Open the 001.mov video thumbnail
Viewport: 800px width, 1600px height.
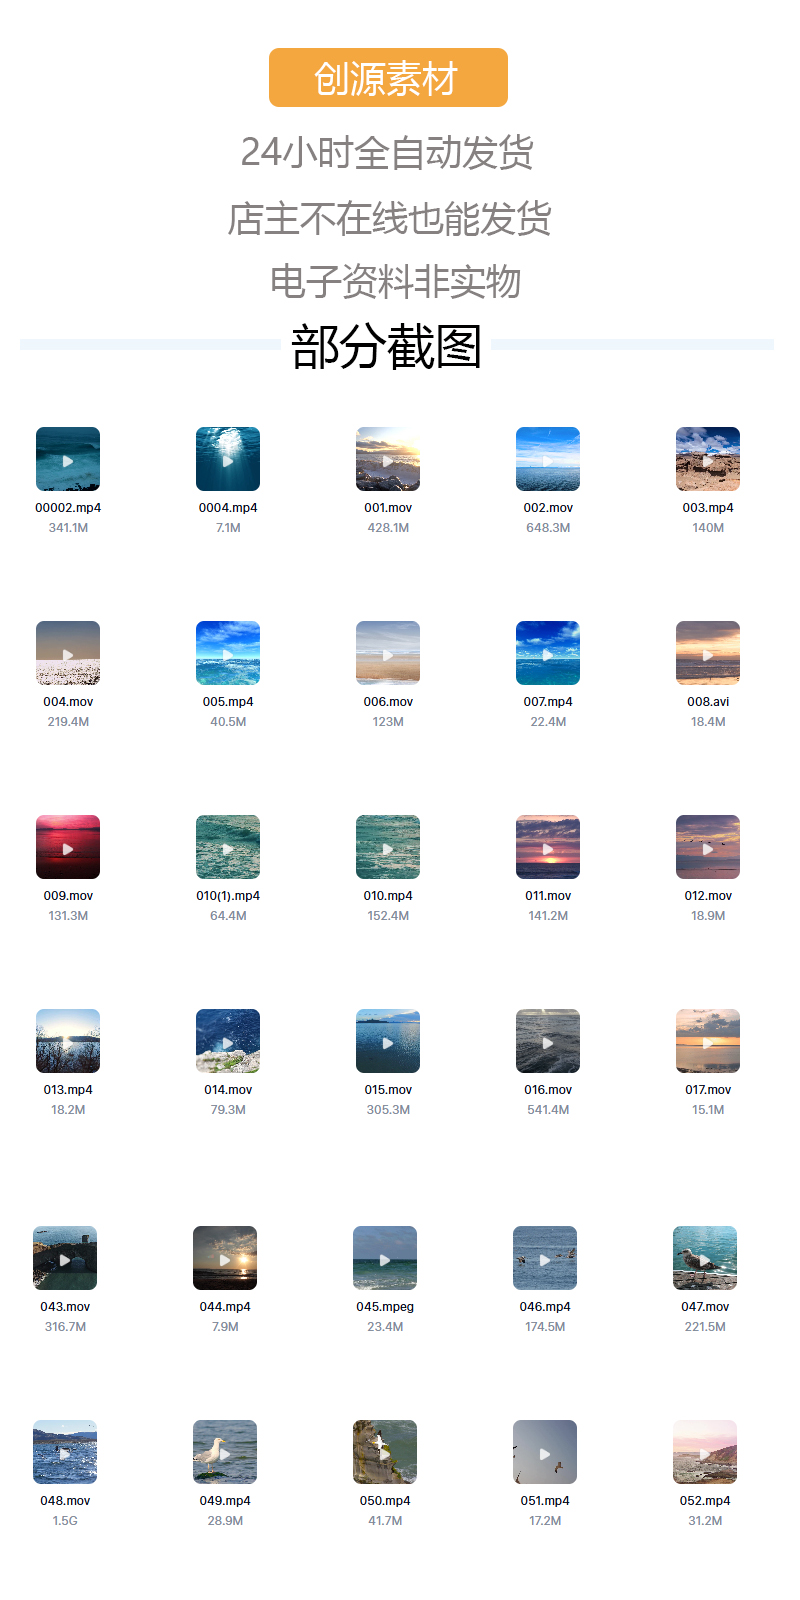coord(388,459)
